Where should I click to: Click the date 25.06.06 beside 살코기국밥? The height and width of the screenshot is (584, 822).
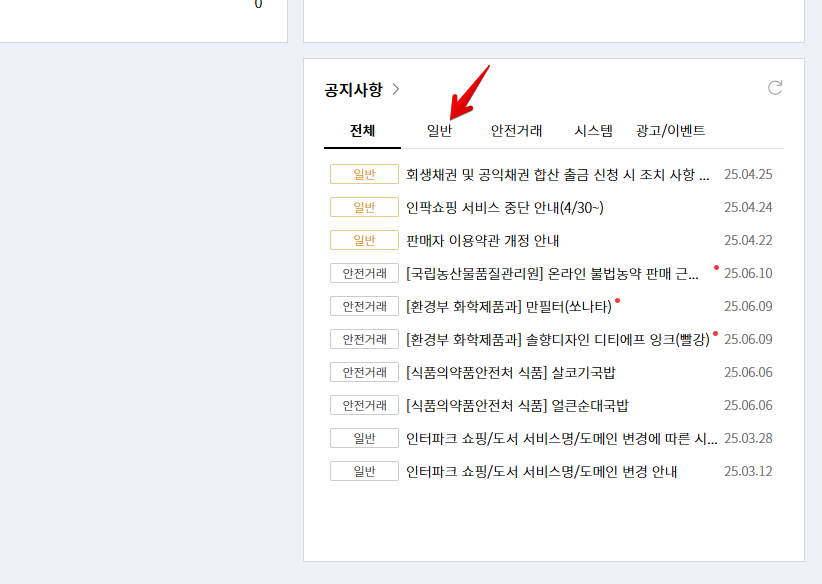(x=748, y=373)
